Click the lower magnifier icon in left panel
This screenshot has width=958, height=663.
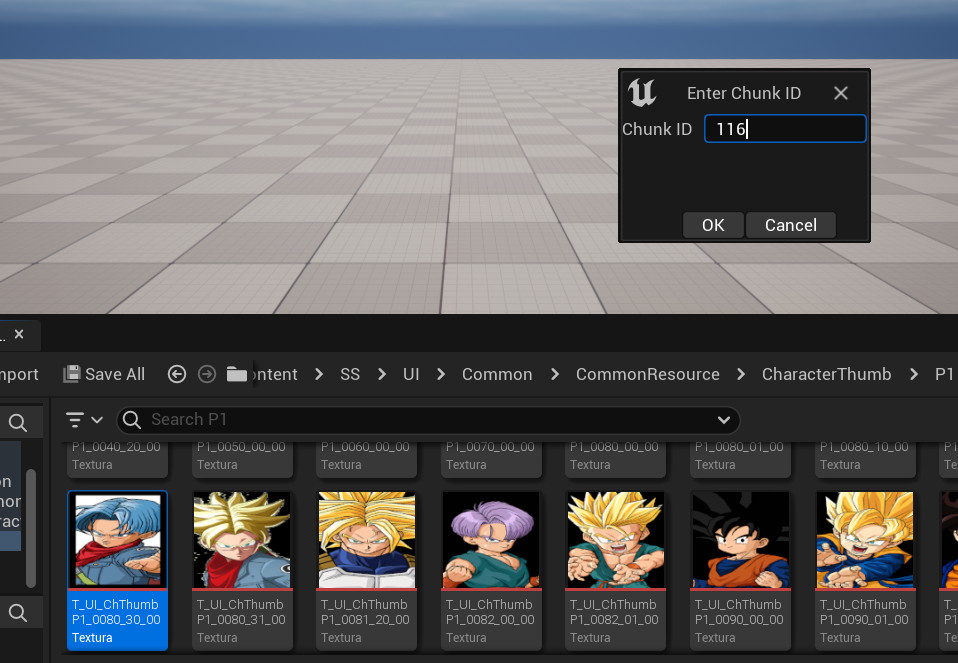(18, 612)
